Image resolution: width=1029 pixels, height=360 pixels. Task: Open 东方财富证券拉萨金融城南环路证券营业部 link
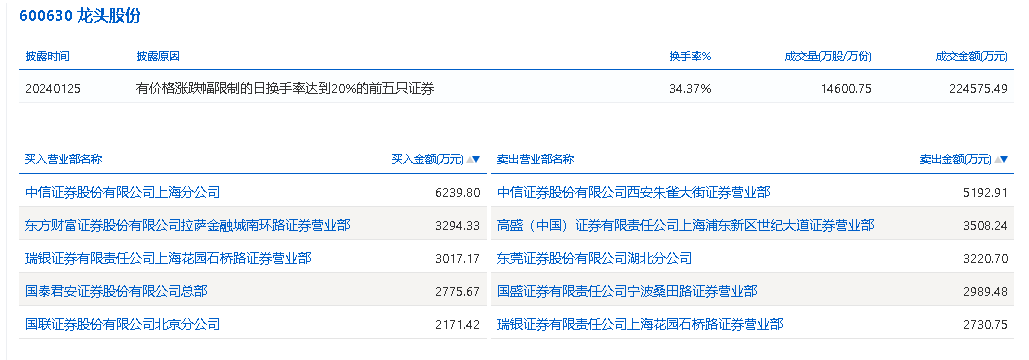(x=188, y=226)
